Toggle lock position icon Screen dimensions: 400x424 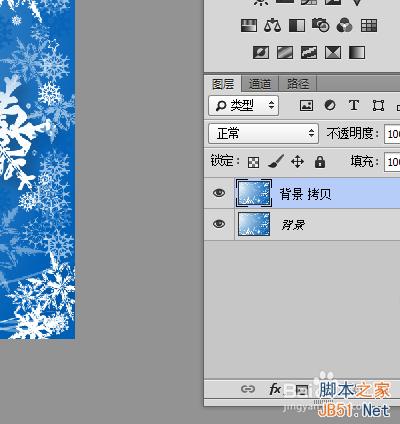pos(297,162)
